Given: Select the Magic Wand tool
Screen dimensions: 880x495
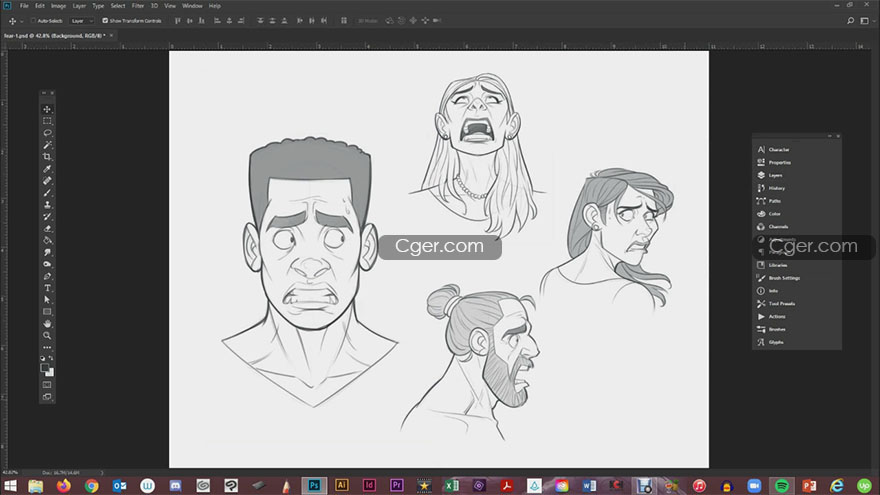Looking at the screenshot, I should [47, 145].
